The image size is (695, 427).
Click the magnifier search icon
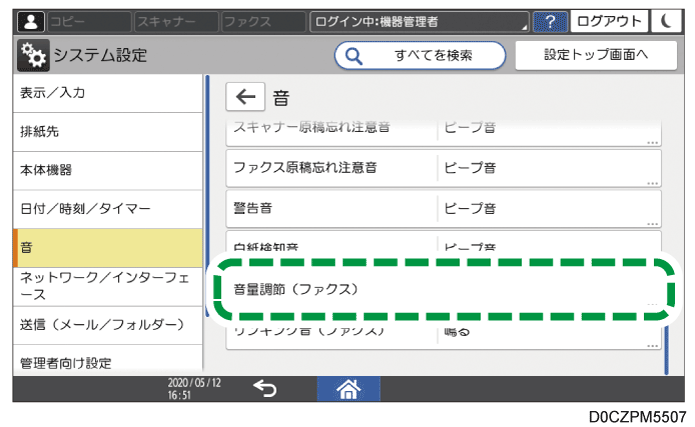tap(354, 56)
